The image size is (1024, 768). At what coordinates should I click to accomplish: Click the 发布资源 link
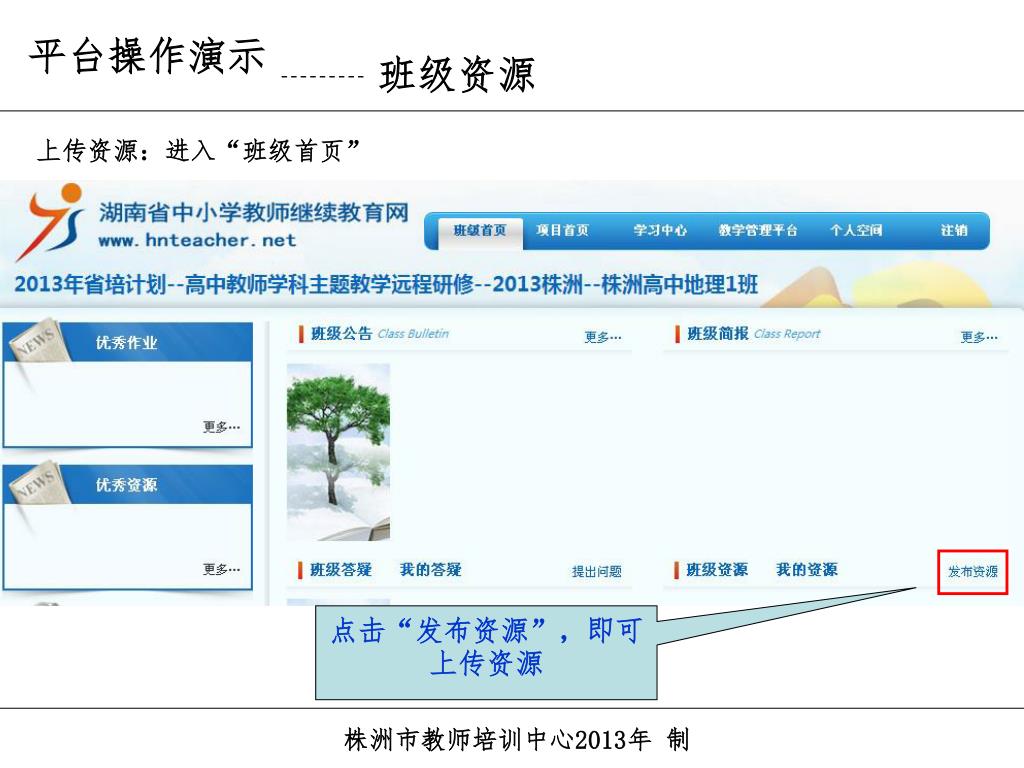click(x=972, y=572)
